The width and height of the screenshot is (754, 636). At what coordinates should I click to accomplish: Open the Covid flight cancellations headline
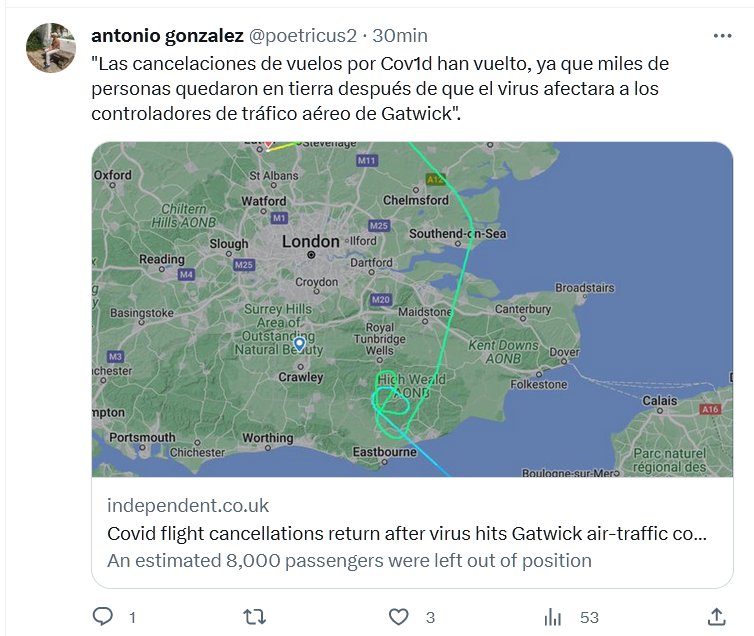click(406, 533)
